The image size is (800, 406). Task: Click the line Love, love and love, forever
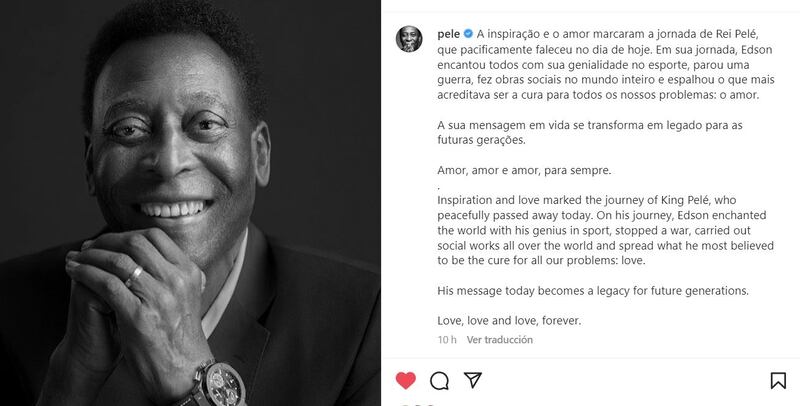[x=509, y=321]
